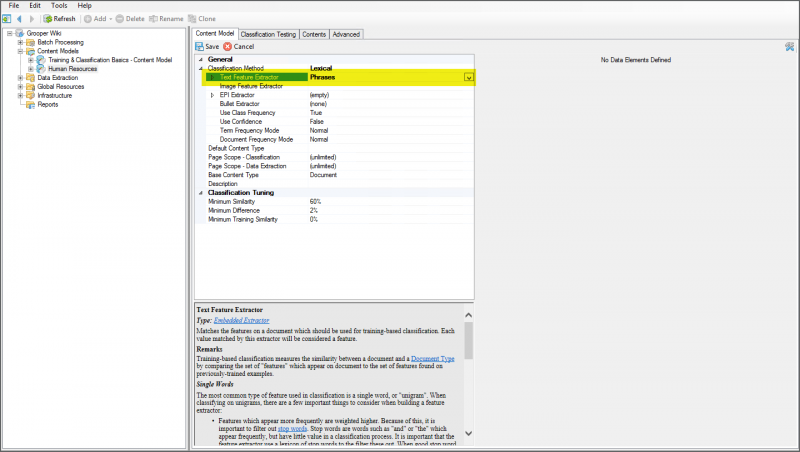This screenshot has height=452, width=800.
Task: Click the help pane scrollbar thumb
Action: coord(468,340)
